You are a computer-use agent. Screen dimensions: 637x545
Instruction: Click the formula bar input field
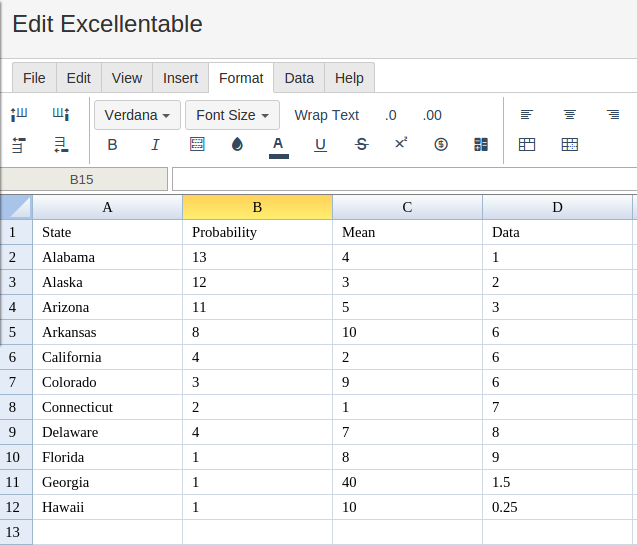click(x=405, y=180)
